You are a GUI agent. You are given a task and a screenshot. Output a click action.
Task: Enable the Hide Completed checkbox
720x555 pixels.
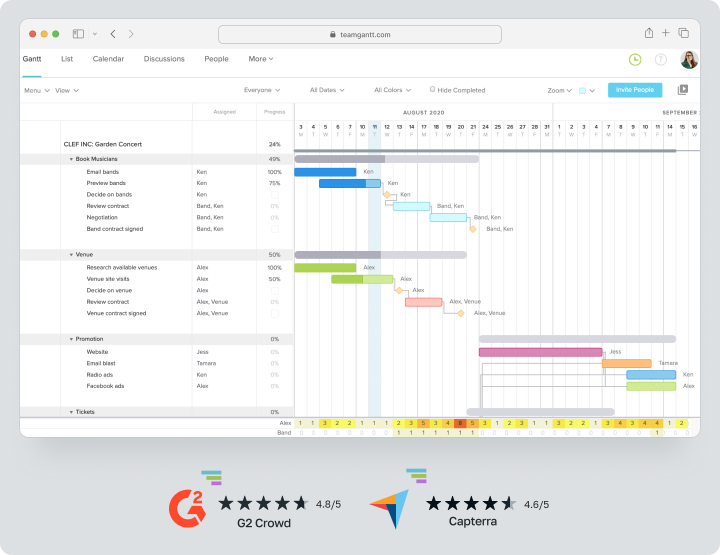pyautogui.click(x=433, y=90)
